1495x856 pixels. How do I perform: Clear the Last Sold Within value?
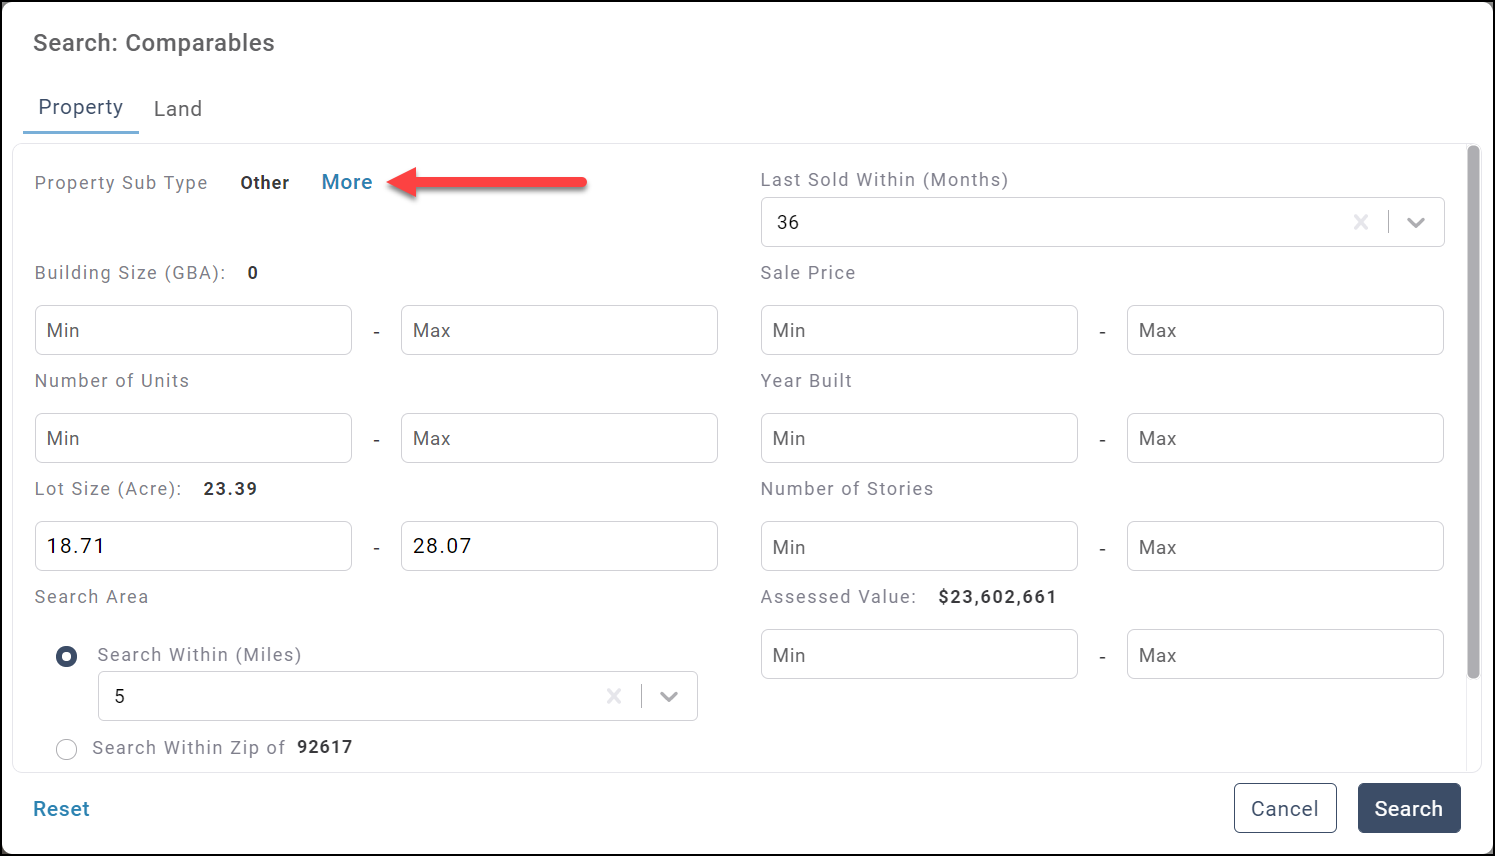click(x=1360, y=222)
